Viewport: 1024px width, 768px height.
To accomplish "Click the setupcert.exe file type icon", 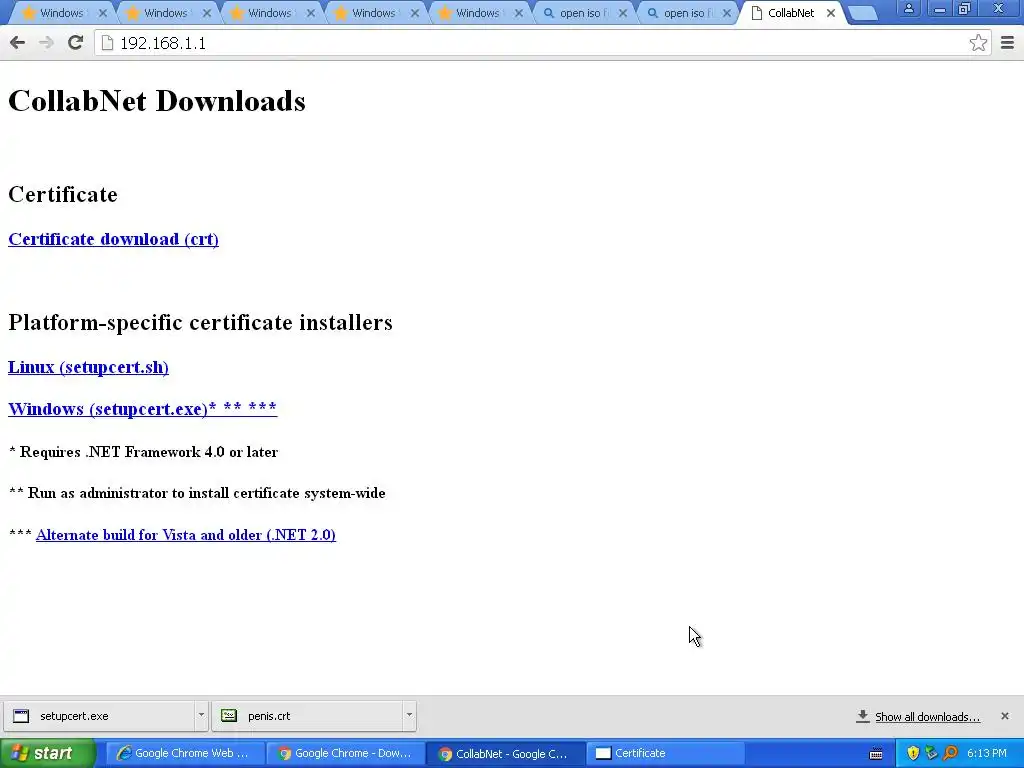I will coord(21,716).
